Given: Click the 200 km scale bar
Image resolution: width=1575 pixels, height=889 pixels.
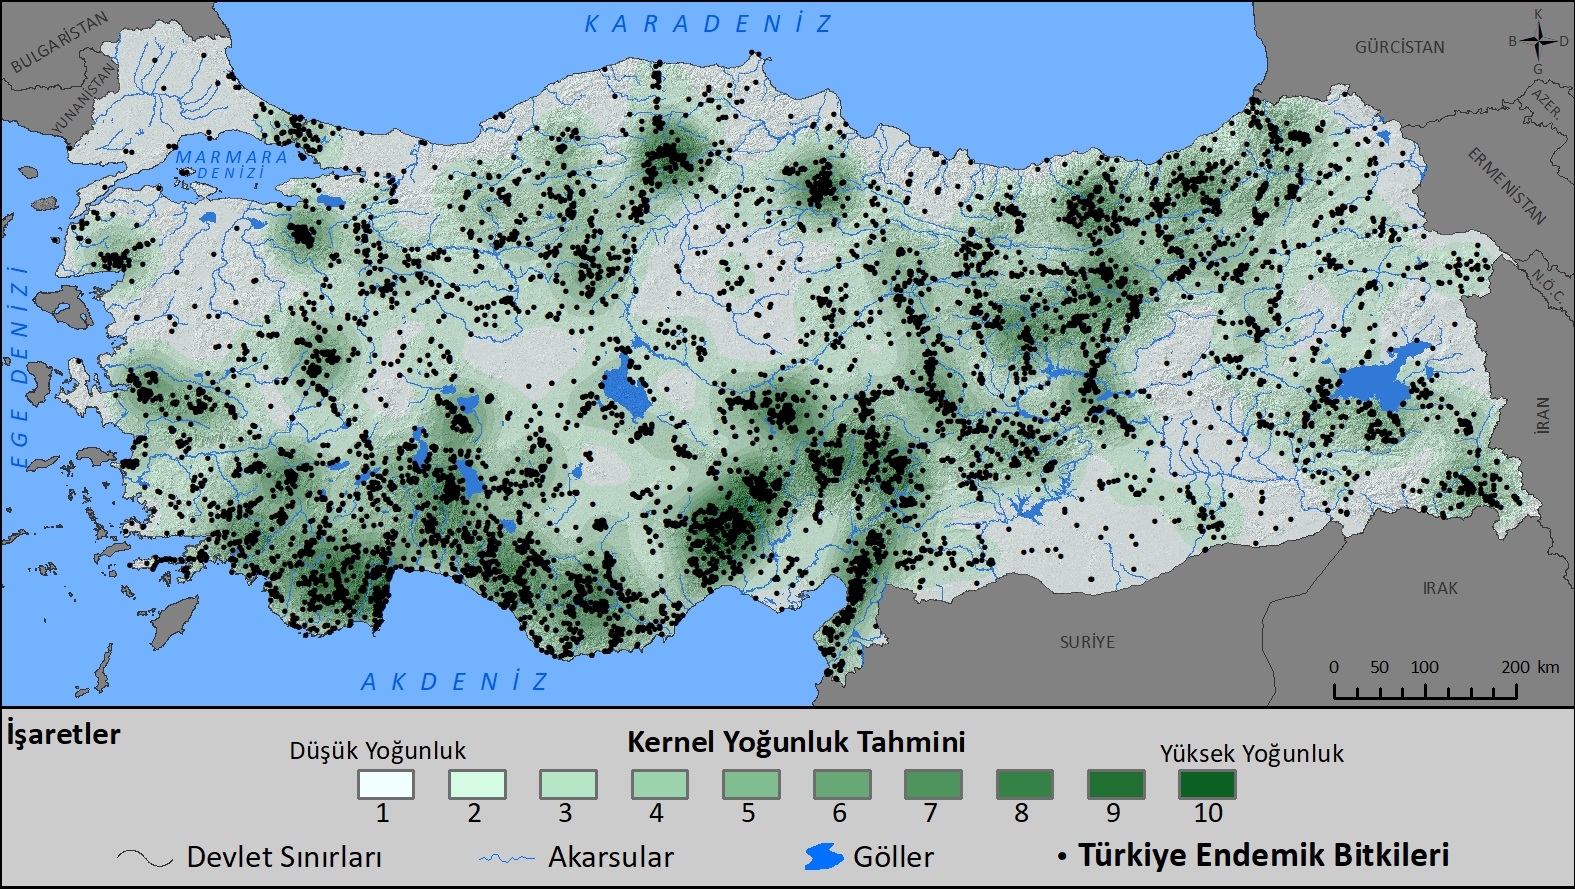Looking at the screenshot, I should tap(1425, 690).
